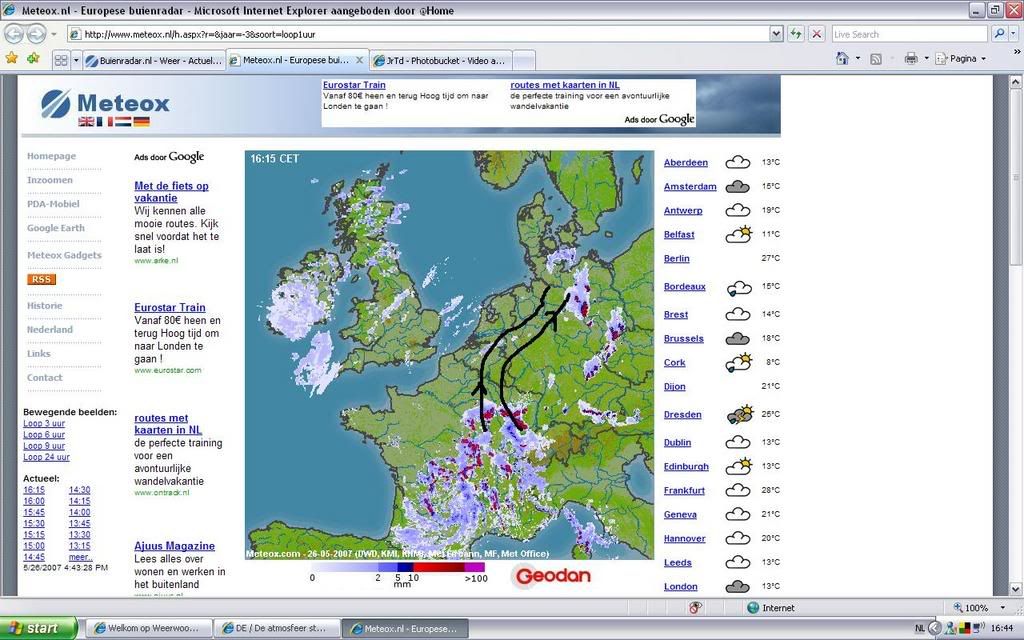The width and height of the screenshot is (1024, 640).
Task: Open the Eurostar Train banner ad link
Action: click(354, 85)
